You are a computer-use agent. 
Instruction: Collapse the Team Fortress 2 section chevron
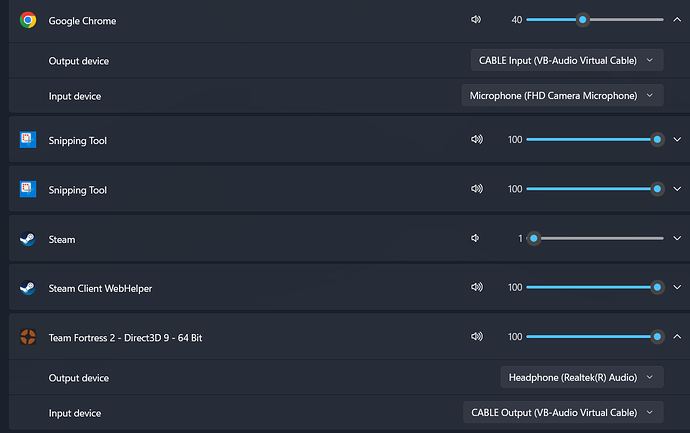pyautogui.click(x=677, y=337)
